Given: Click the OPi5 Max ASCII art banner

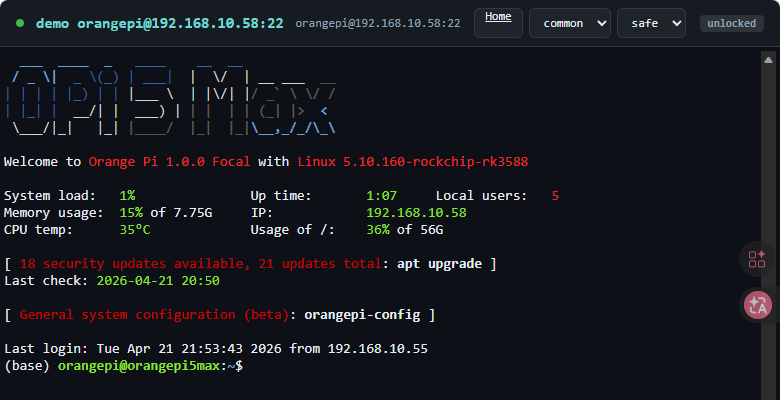Looking at the screenshot, I should point(170,100).
